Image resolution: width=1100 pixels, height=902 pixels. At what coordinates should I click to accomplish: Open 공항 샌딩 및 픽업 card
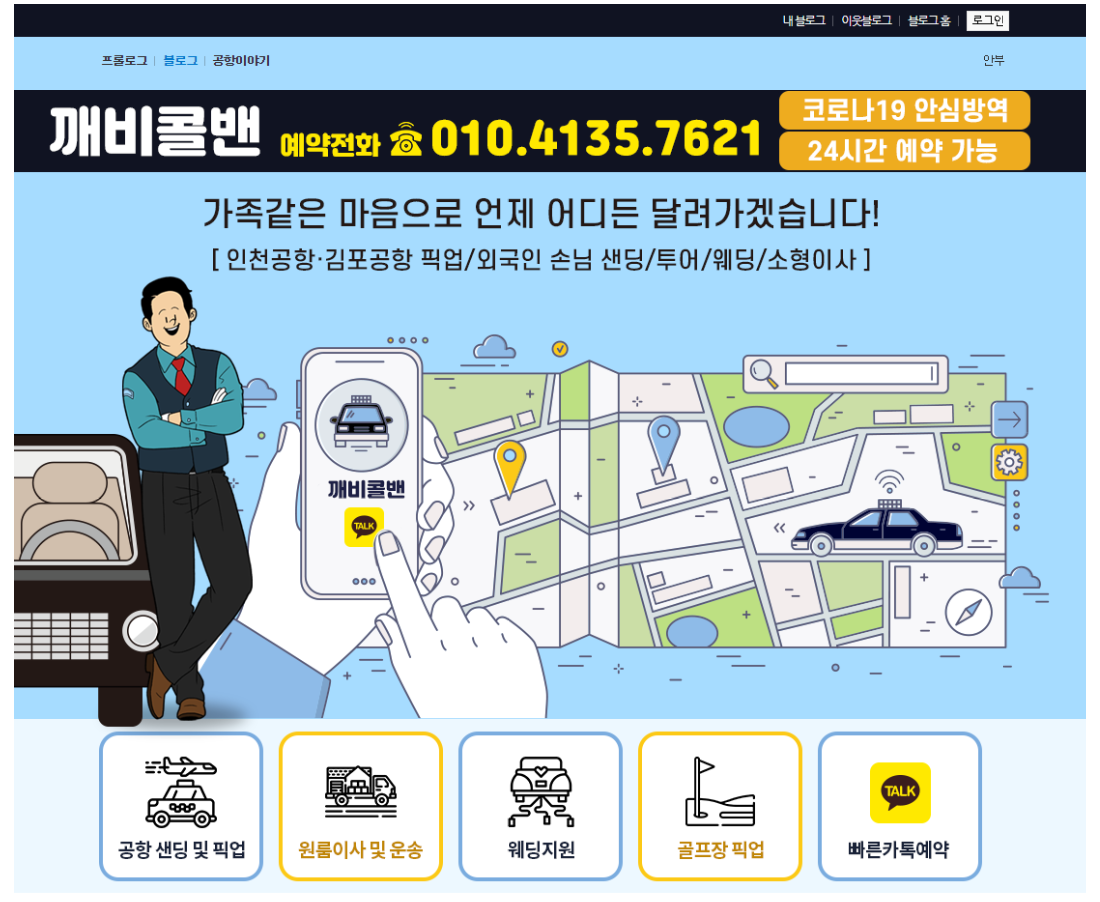[181, 806]
